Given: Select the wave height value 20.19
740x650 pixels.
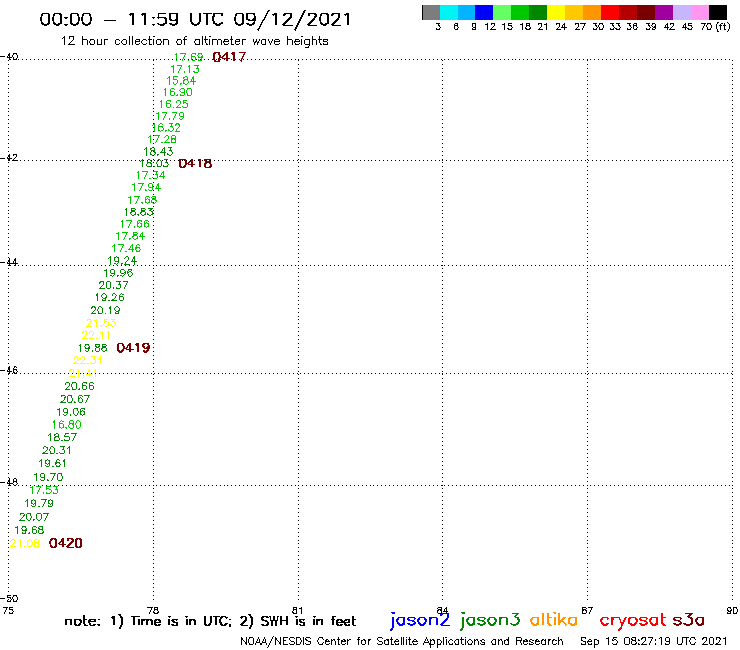Looking at the screenshot, I should click(105, 311).
